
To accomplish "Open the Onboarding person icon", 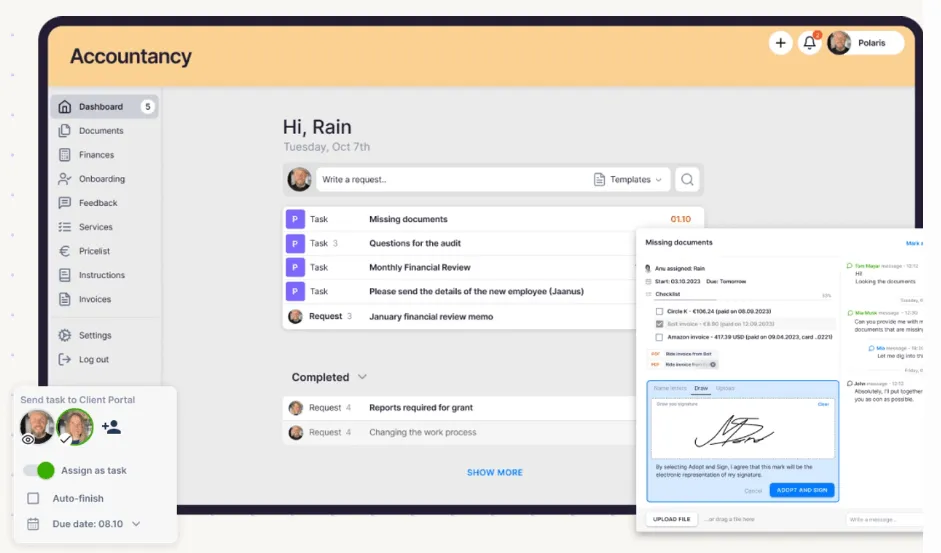I will click(x=64, y=179).
